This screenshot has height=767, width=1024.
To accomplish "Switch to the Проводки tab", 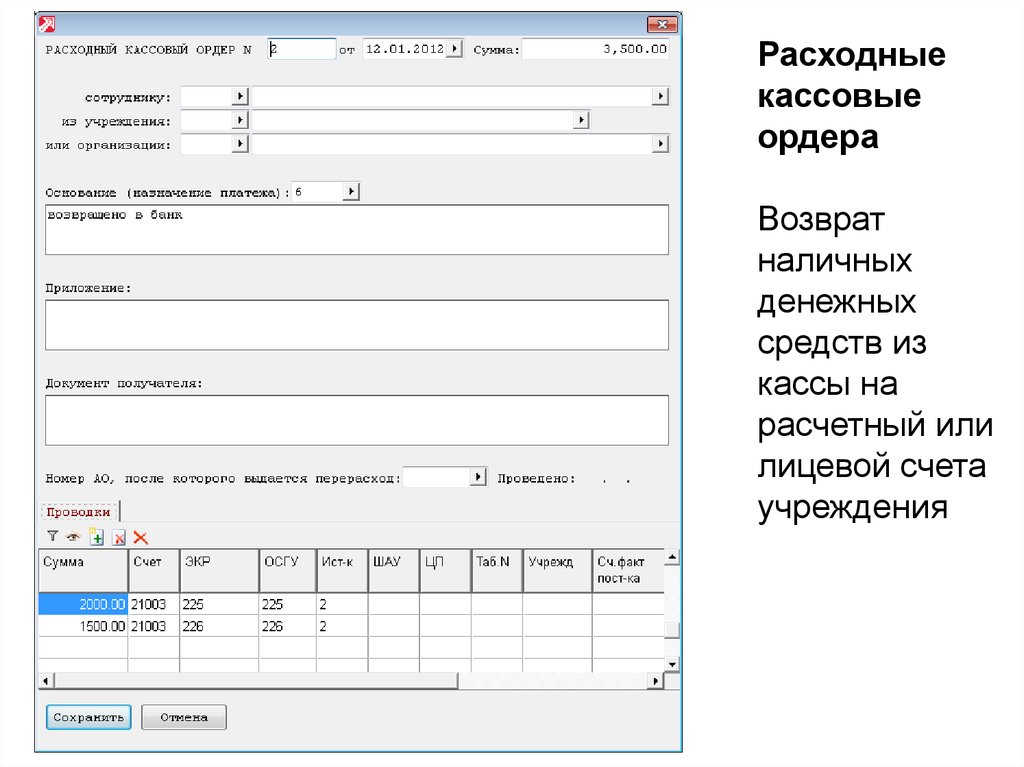I will coord(78,511).
